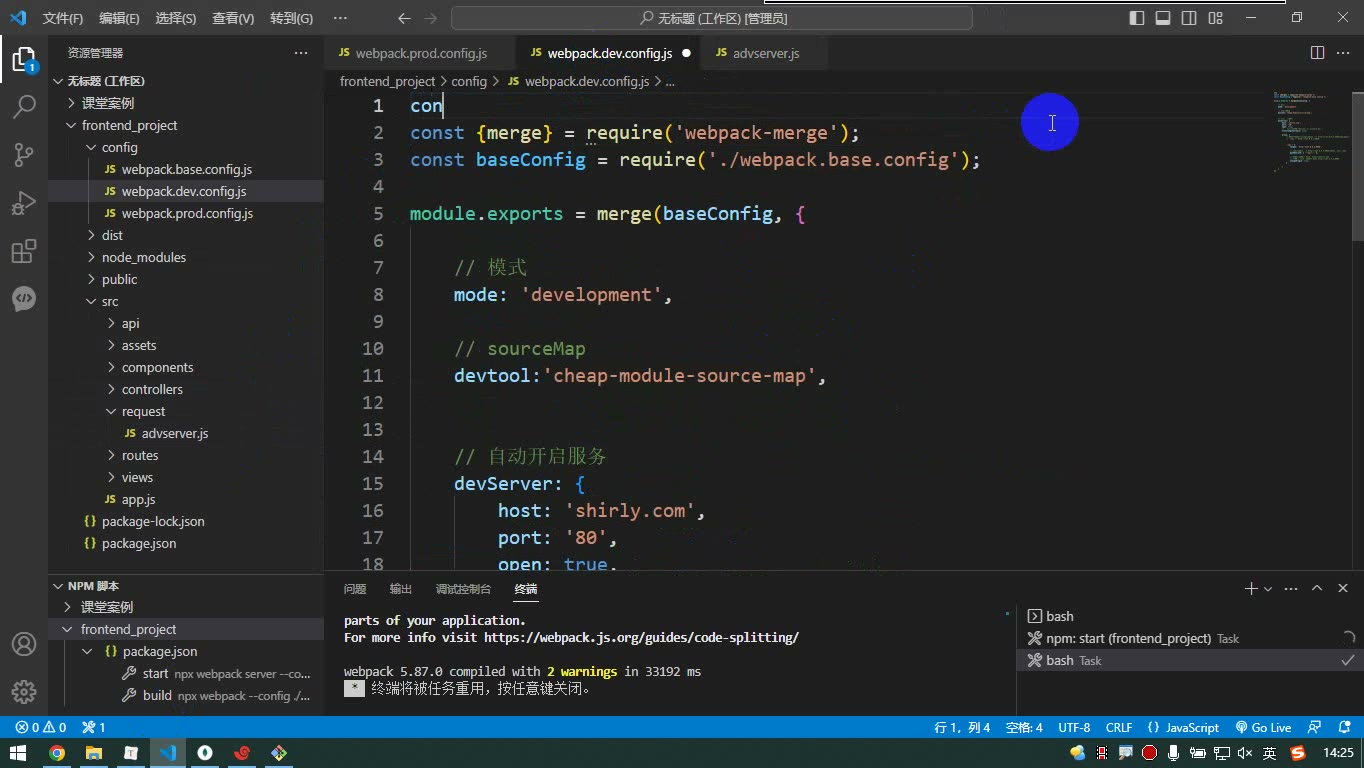Viewport: 1364px width, 768px height.
Task: Click Go Live in status bar
Action: [1263, 728]
